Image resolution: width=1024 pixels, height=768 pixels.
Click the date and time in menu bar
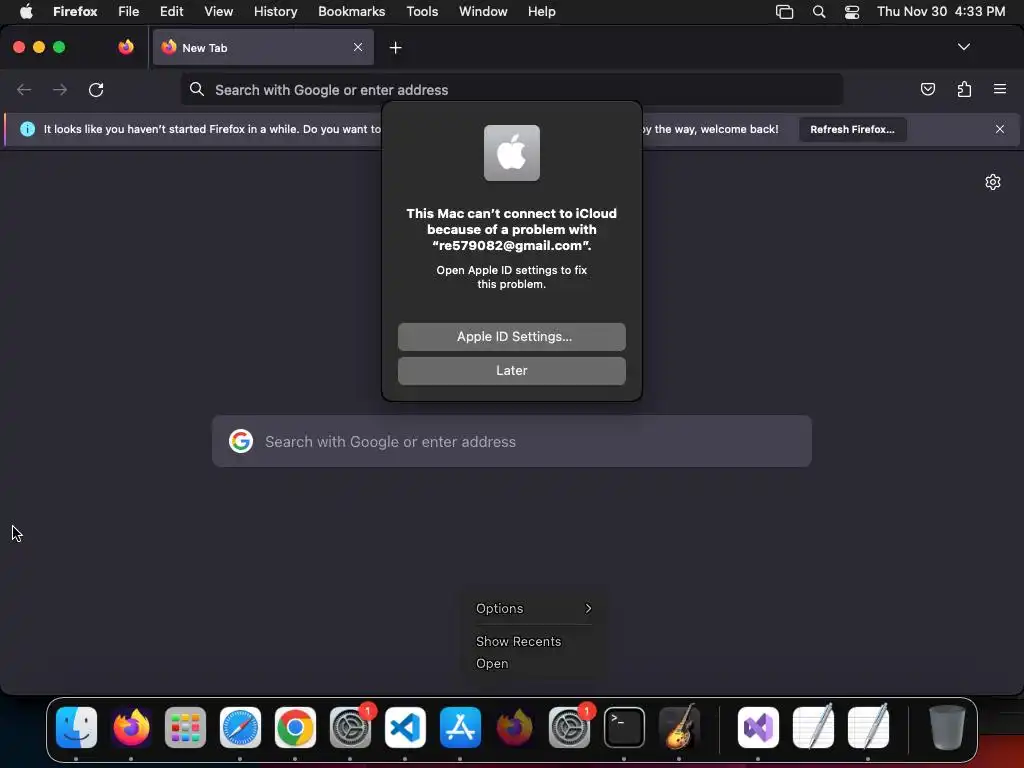point(941,12)
